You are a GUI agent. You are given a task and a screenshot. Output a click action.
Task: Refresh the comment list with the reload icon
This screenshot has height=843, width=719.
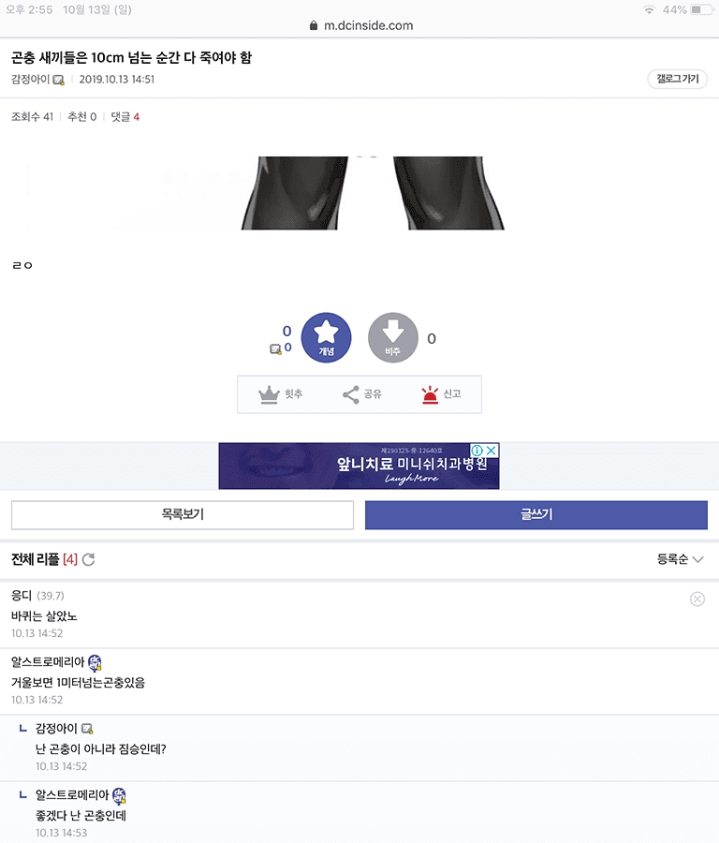pos(88,560)
